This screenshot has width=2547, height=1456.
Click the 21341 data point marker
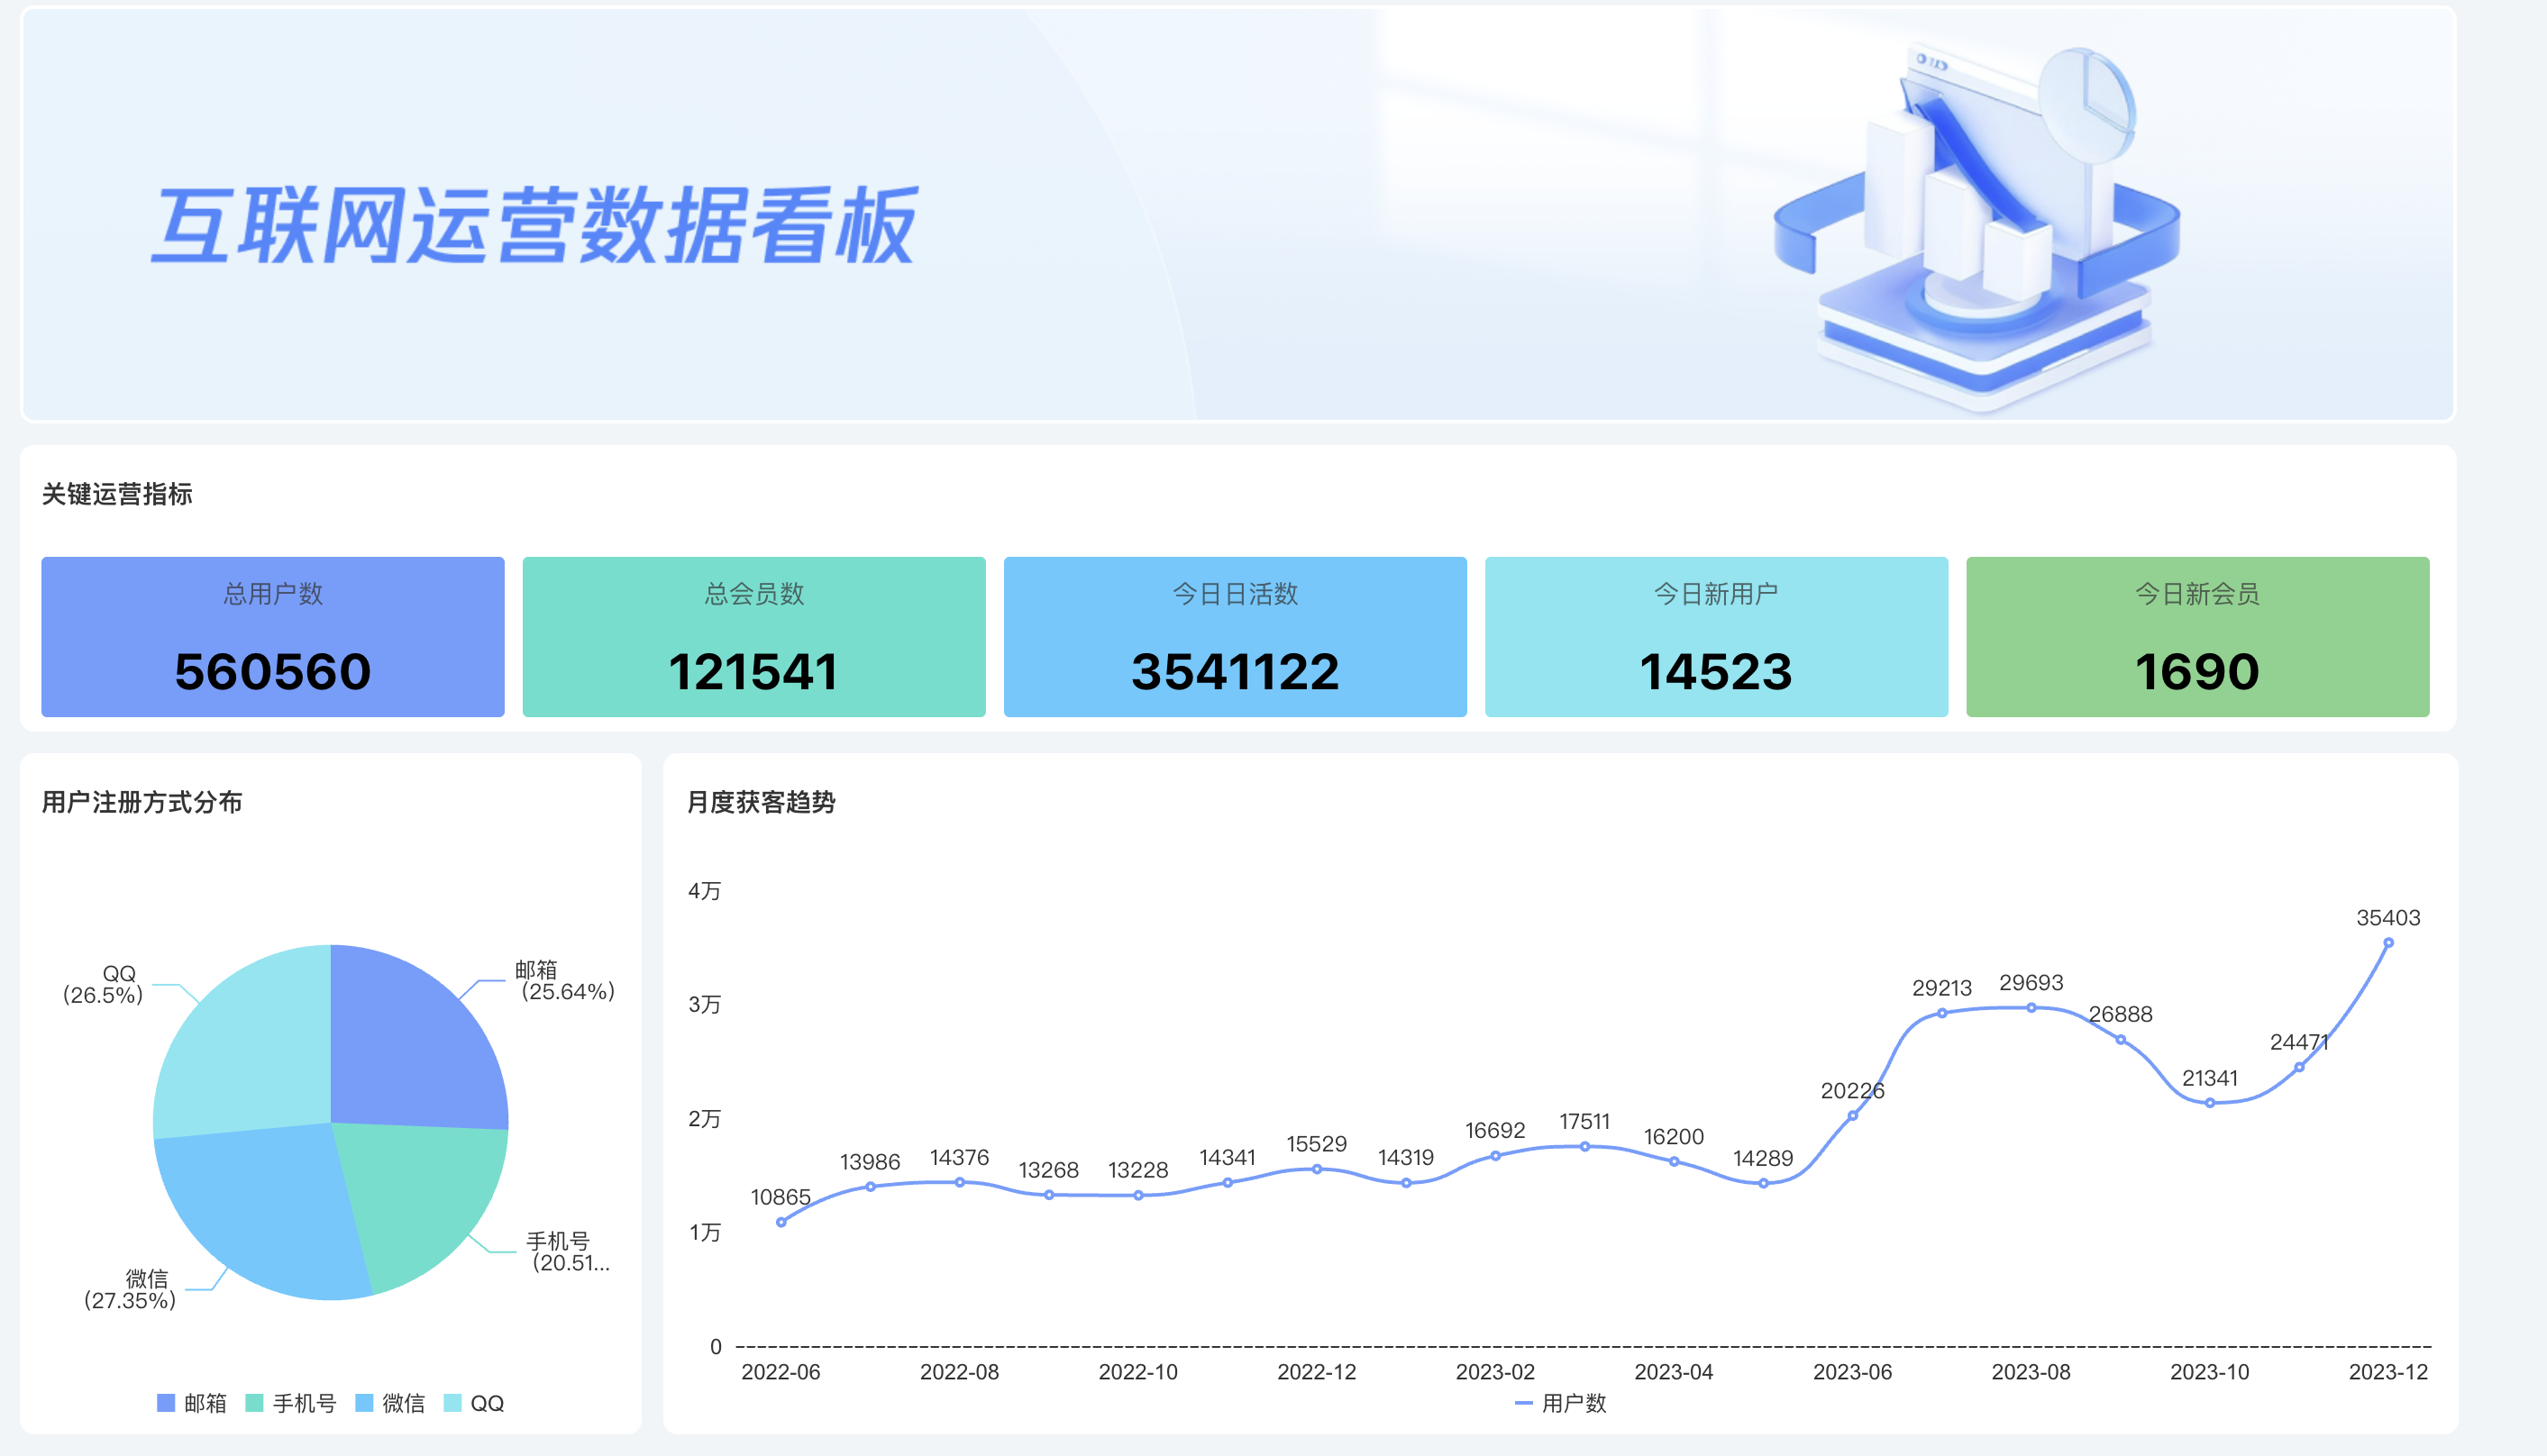[x=2210, y=1103]
